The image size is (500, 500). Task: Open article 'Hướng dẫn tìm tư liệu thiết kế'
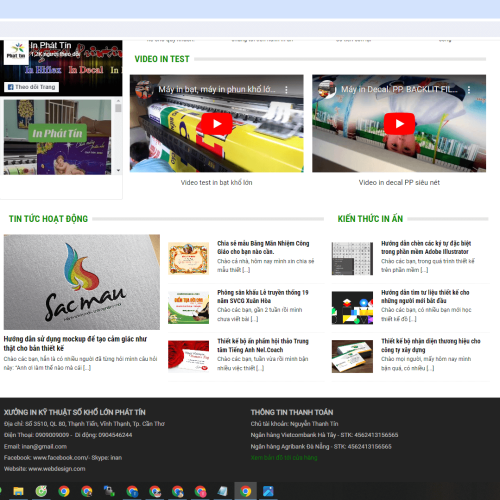point(425,296)
